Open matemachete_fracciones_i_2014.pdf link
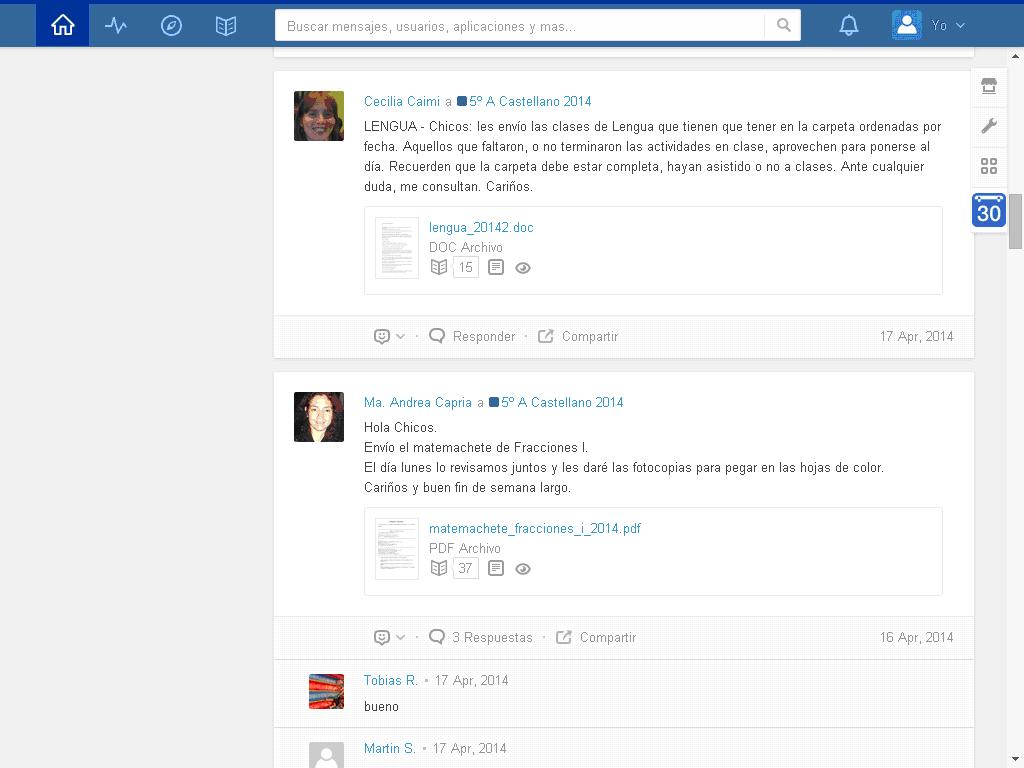Viewport: 1024px width, 768px height. coord(535,528)
